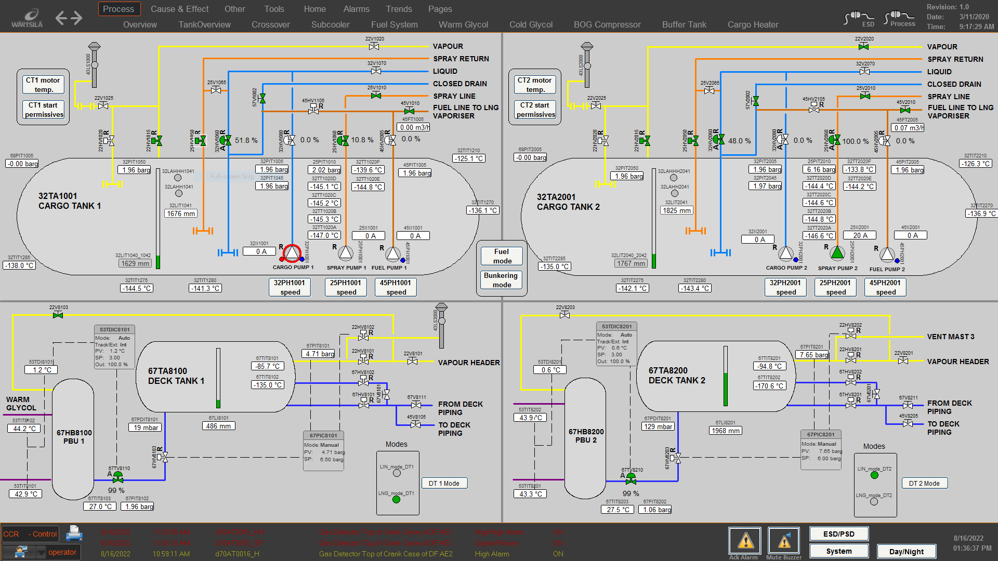Open valve 22V8203 above PBU 2
This screenshot has width=998, height=561.
tap(565, 315)
